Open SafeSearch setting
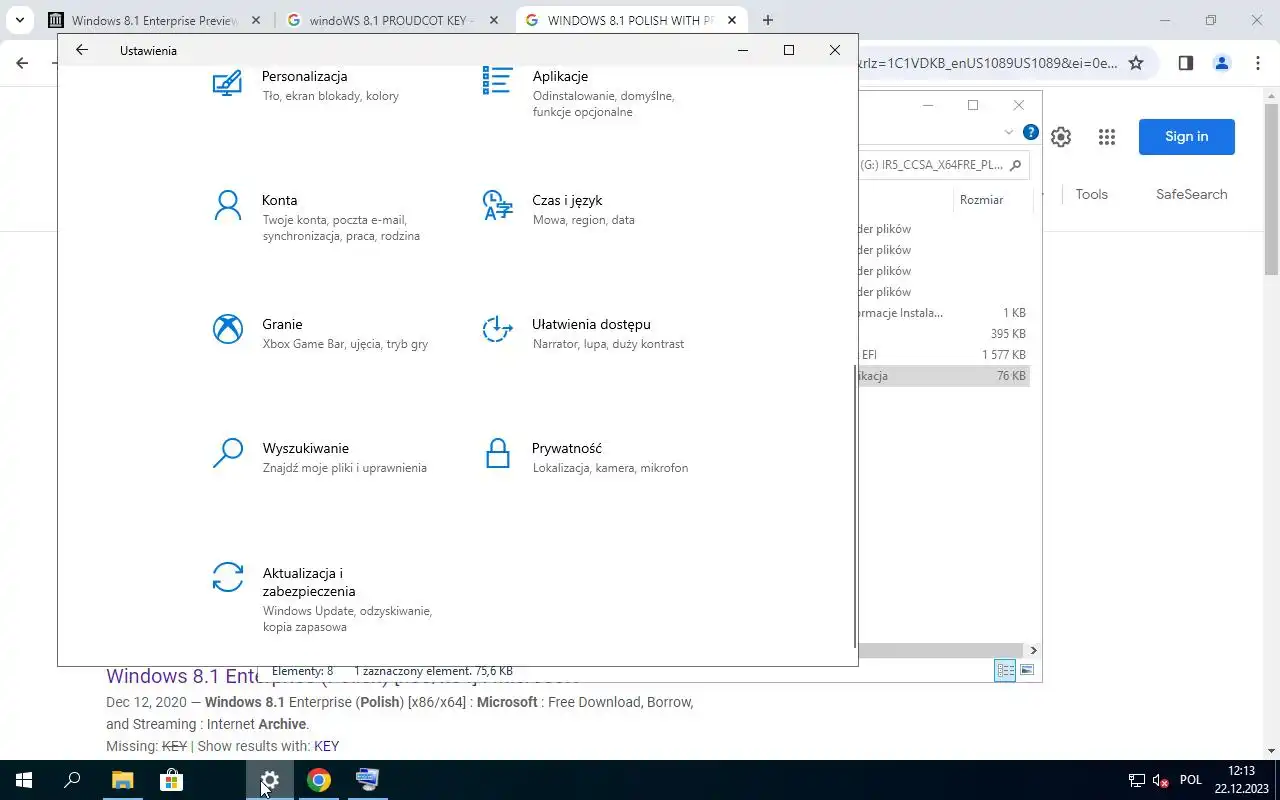The height and width of the screenshot is (800, 1280). tap(1191, 194)
